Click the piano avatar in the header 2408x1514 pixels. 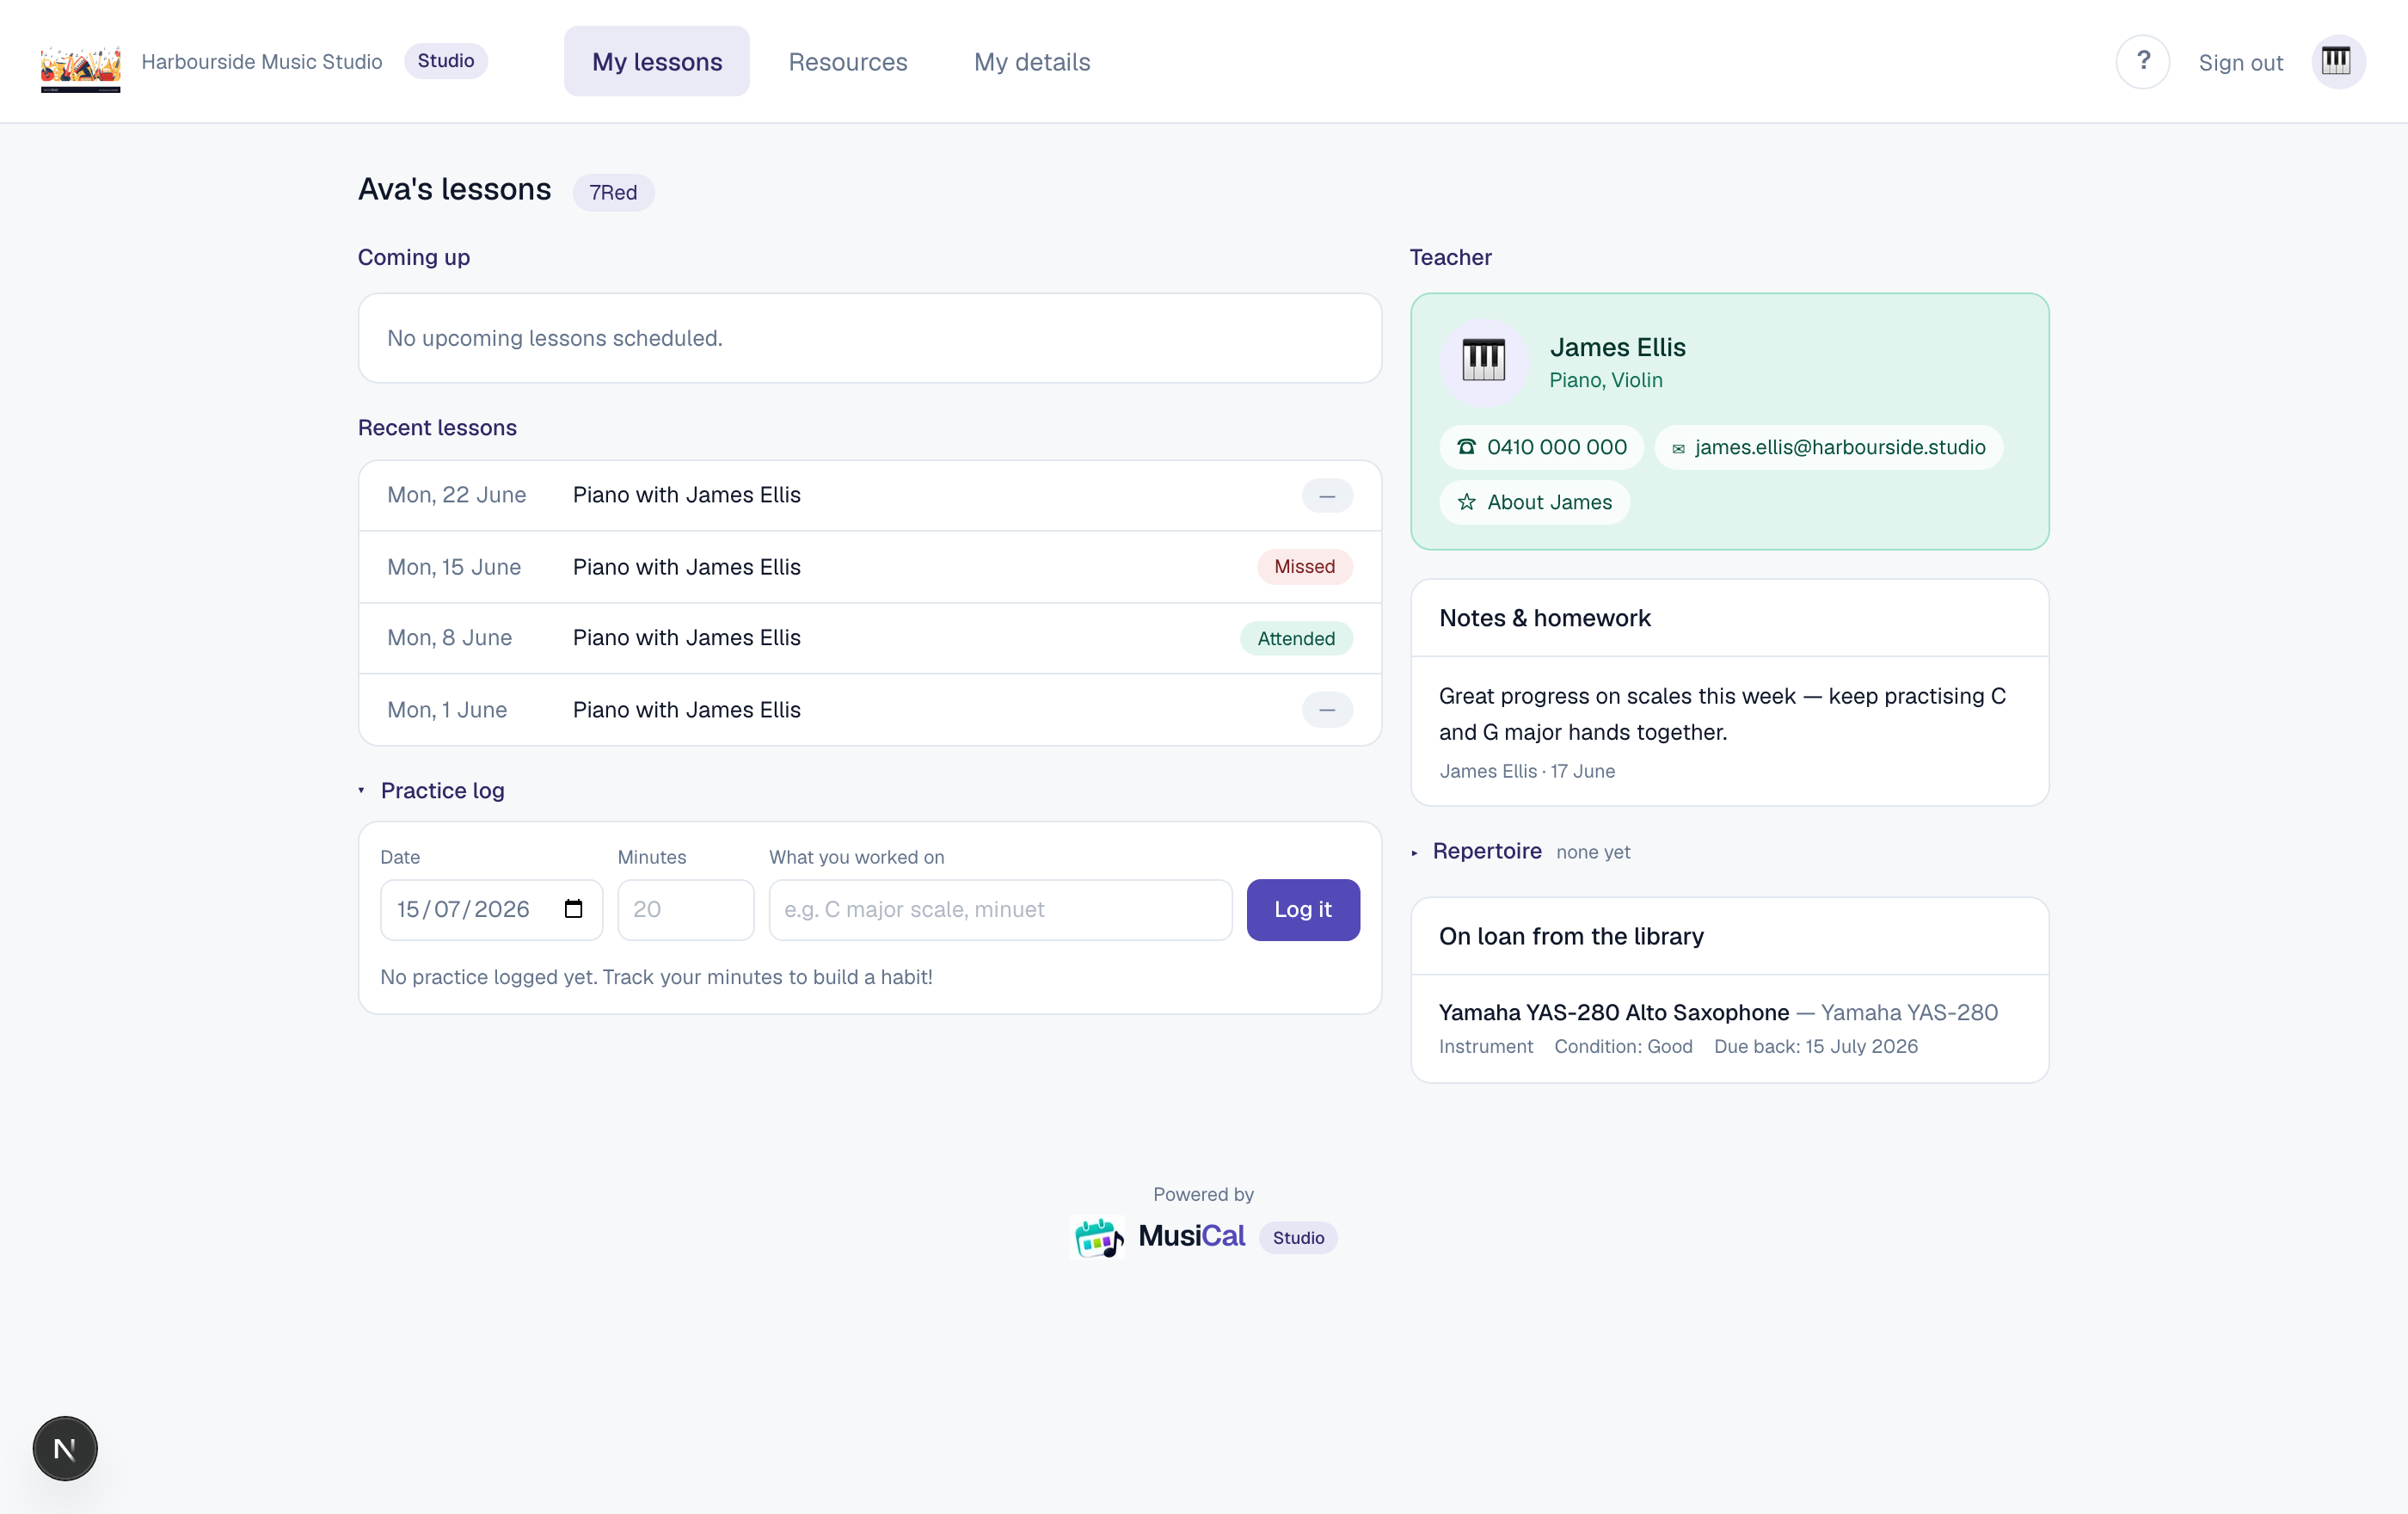2337,62
